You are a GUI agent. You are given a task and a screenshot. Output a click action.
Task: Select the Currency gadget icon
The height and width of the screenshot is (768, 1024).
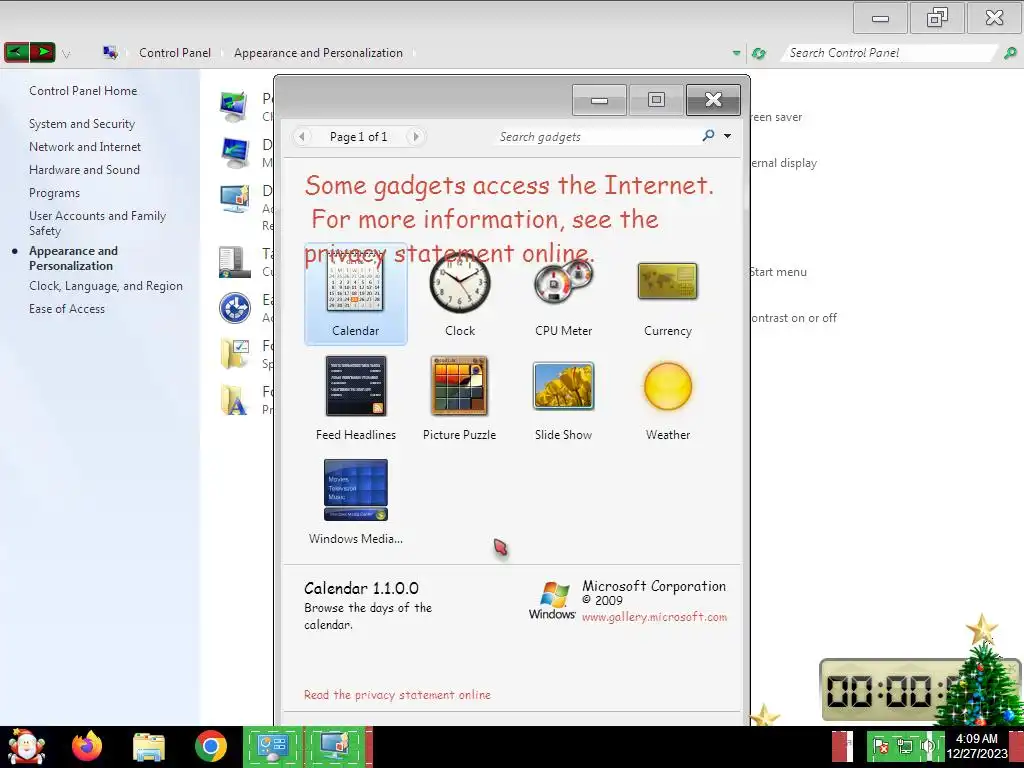click(667, 281)
